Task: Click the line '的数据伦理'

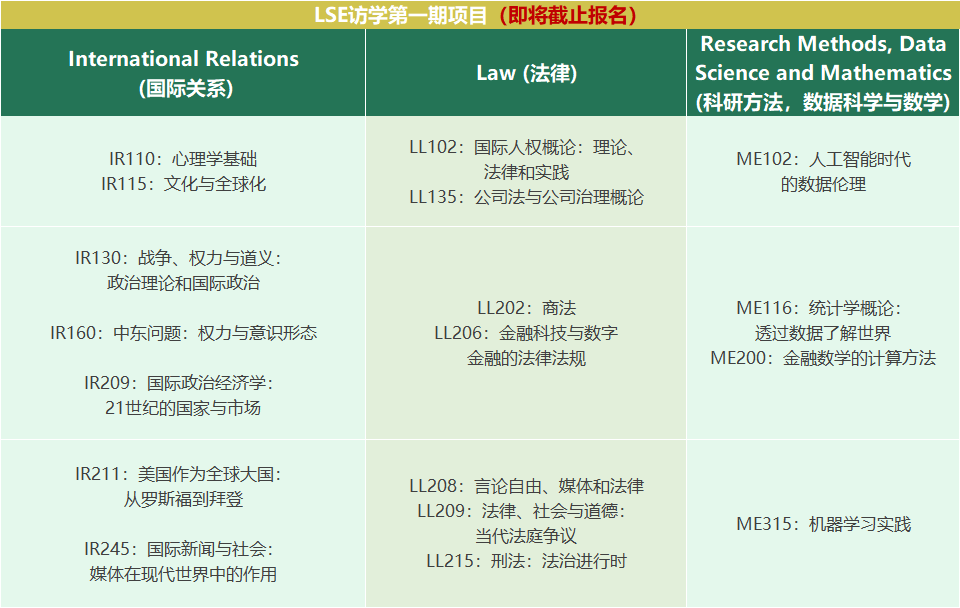Action: coord(823,184)
